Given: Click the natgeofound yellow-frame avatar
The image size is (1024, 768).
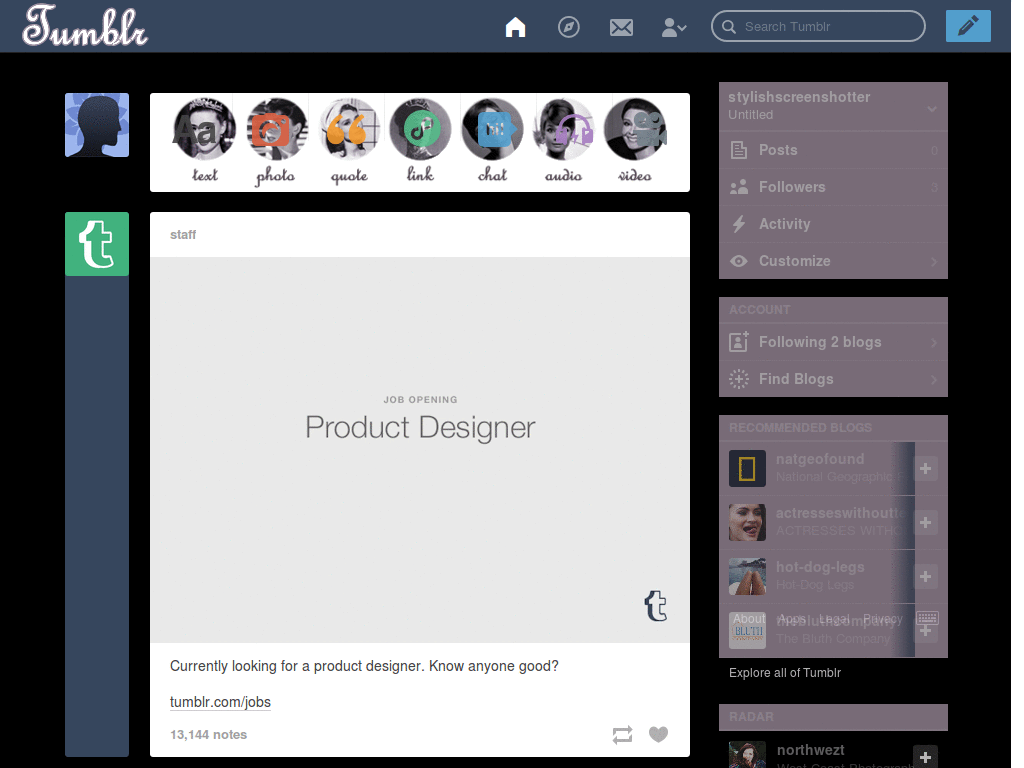Looking at the screenshot, I should coord(747,468).
